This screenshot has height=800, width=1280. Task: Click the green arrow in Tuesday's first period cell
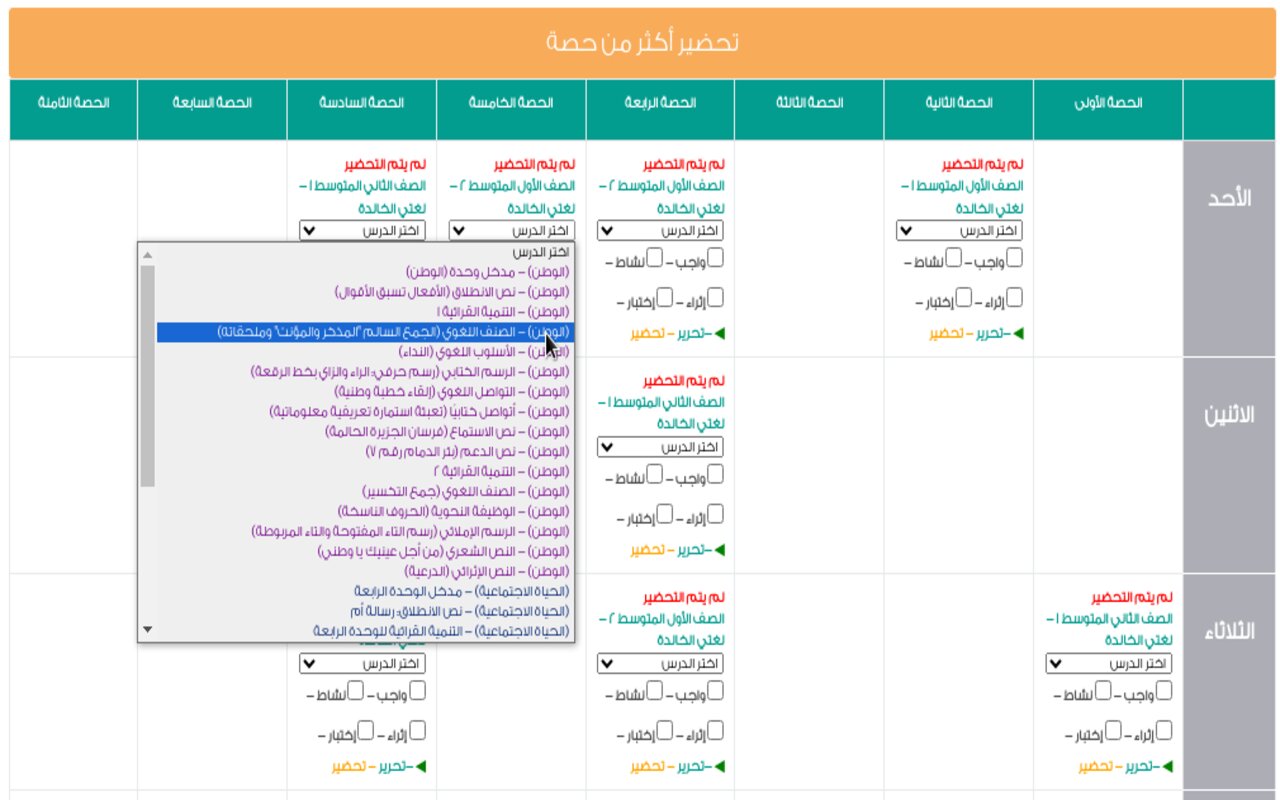[x=1168, y=766]
